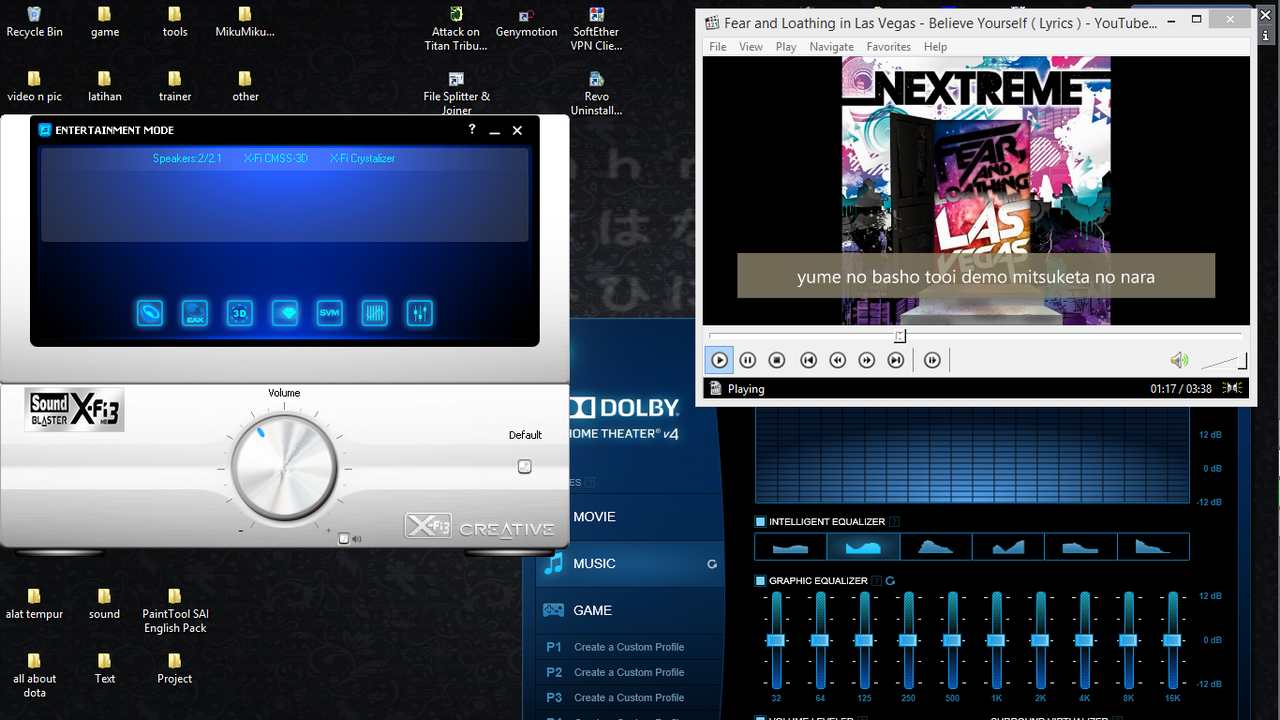Select the fifth Intelligent Equalizer preset shape
This screenshot has height=720, width=1280.
(x=1081, y=546)
